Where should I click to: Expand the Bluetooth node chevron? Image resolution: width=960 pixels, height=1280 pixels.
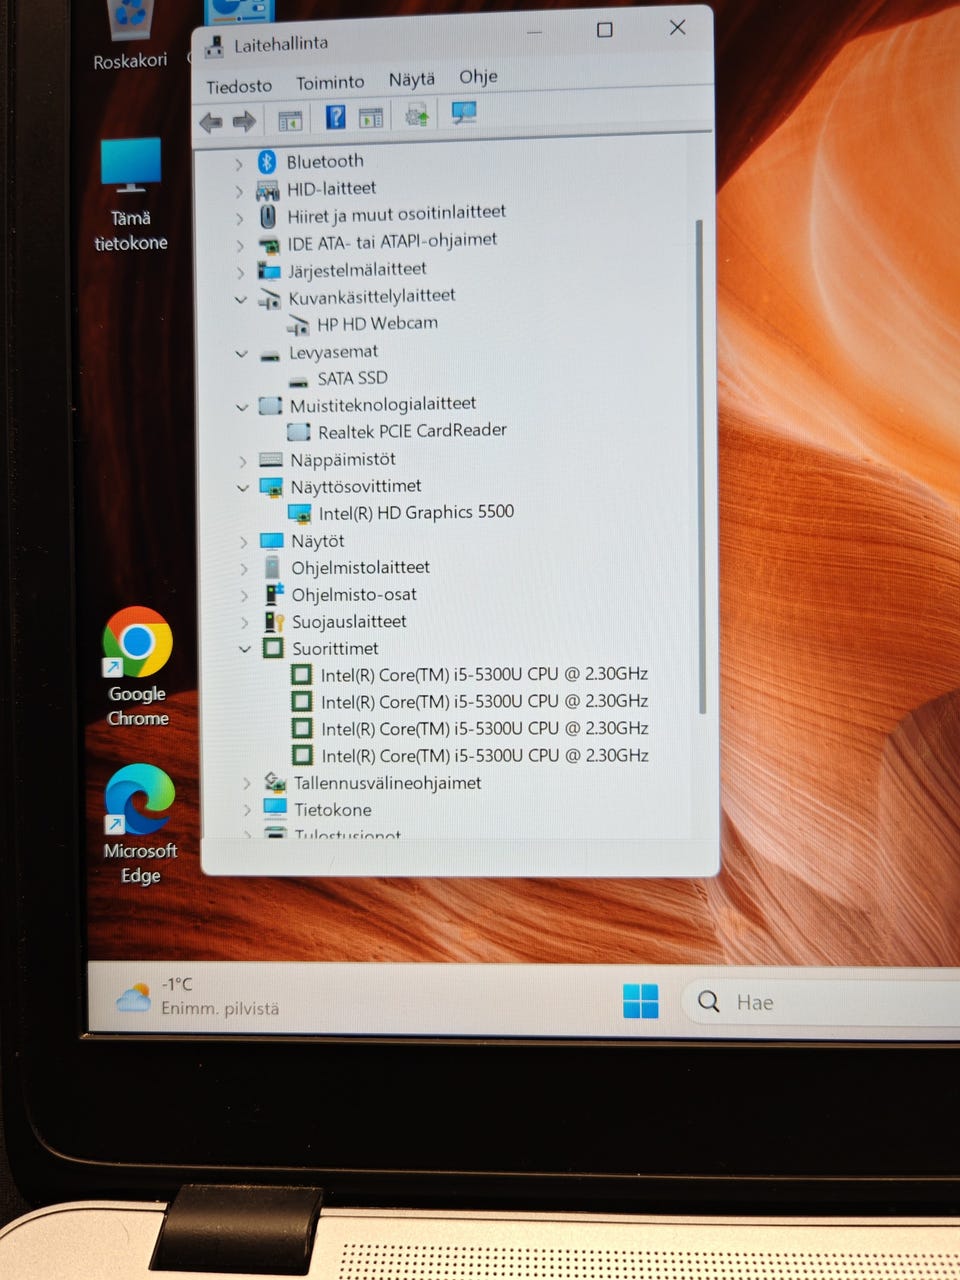click(238, 163)
